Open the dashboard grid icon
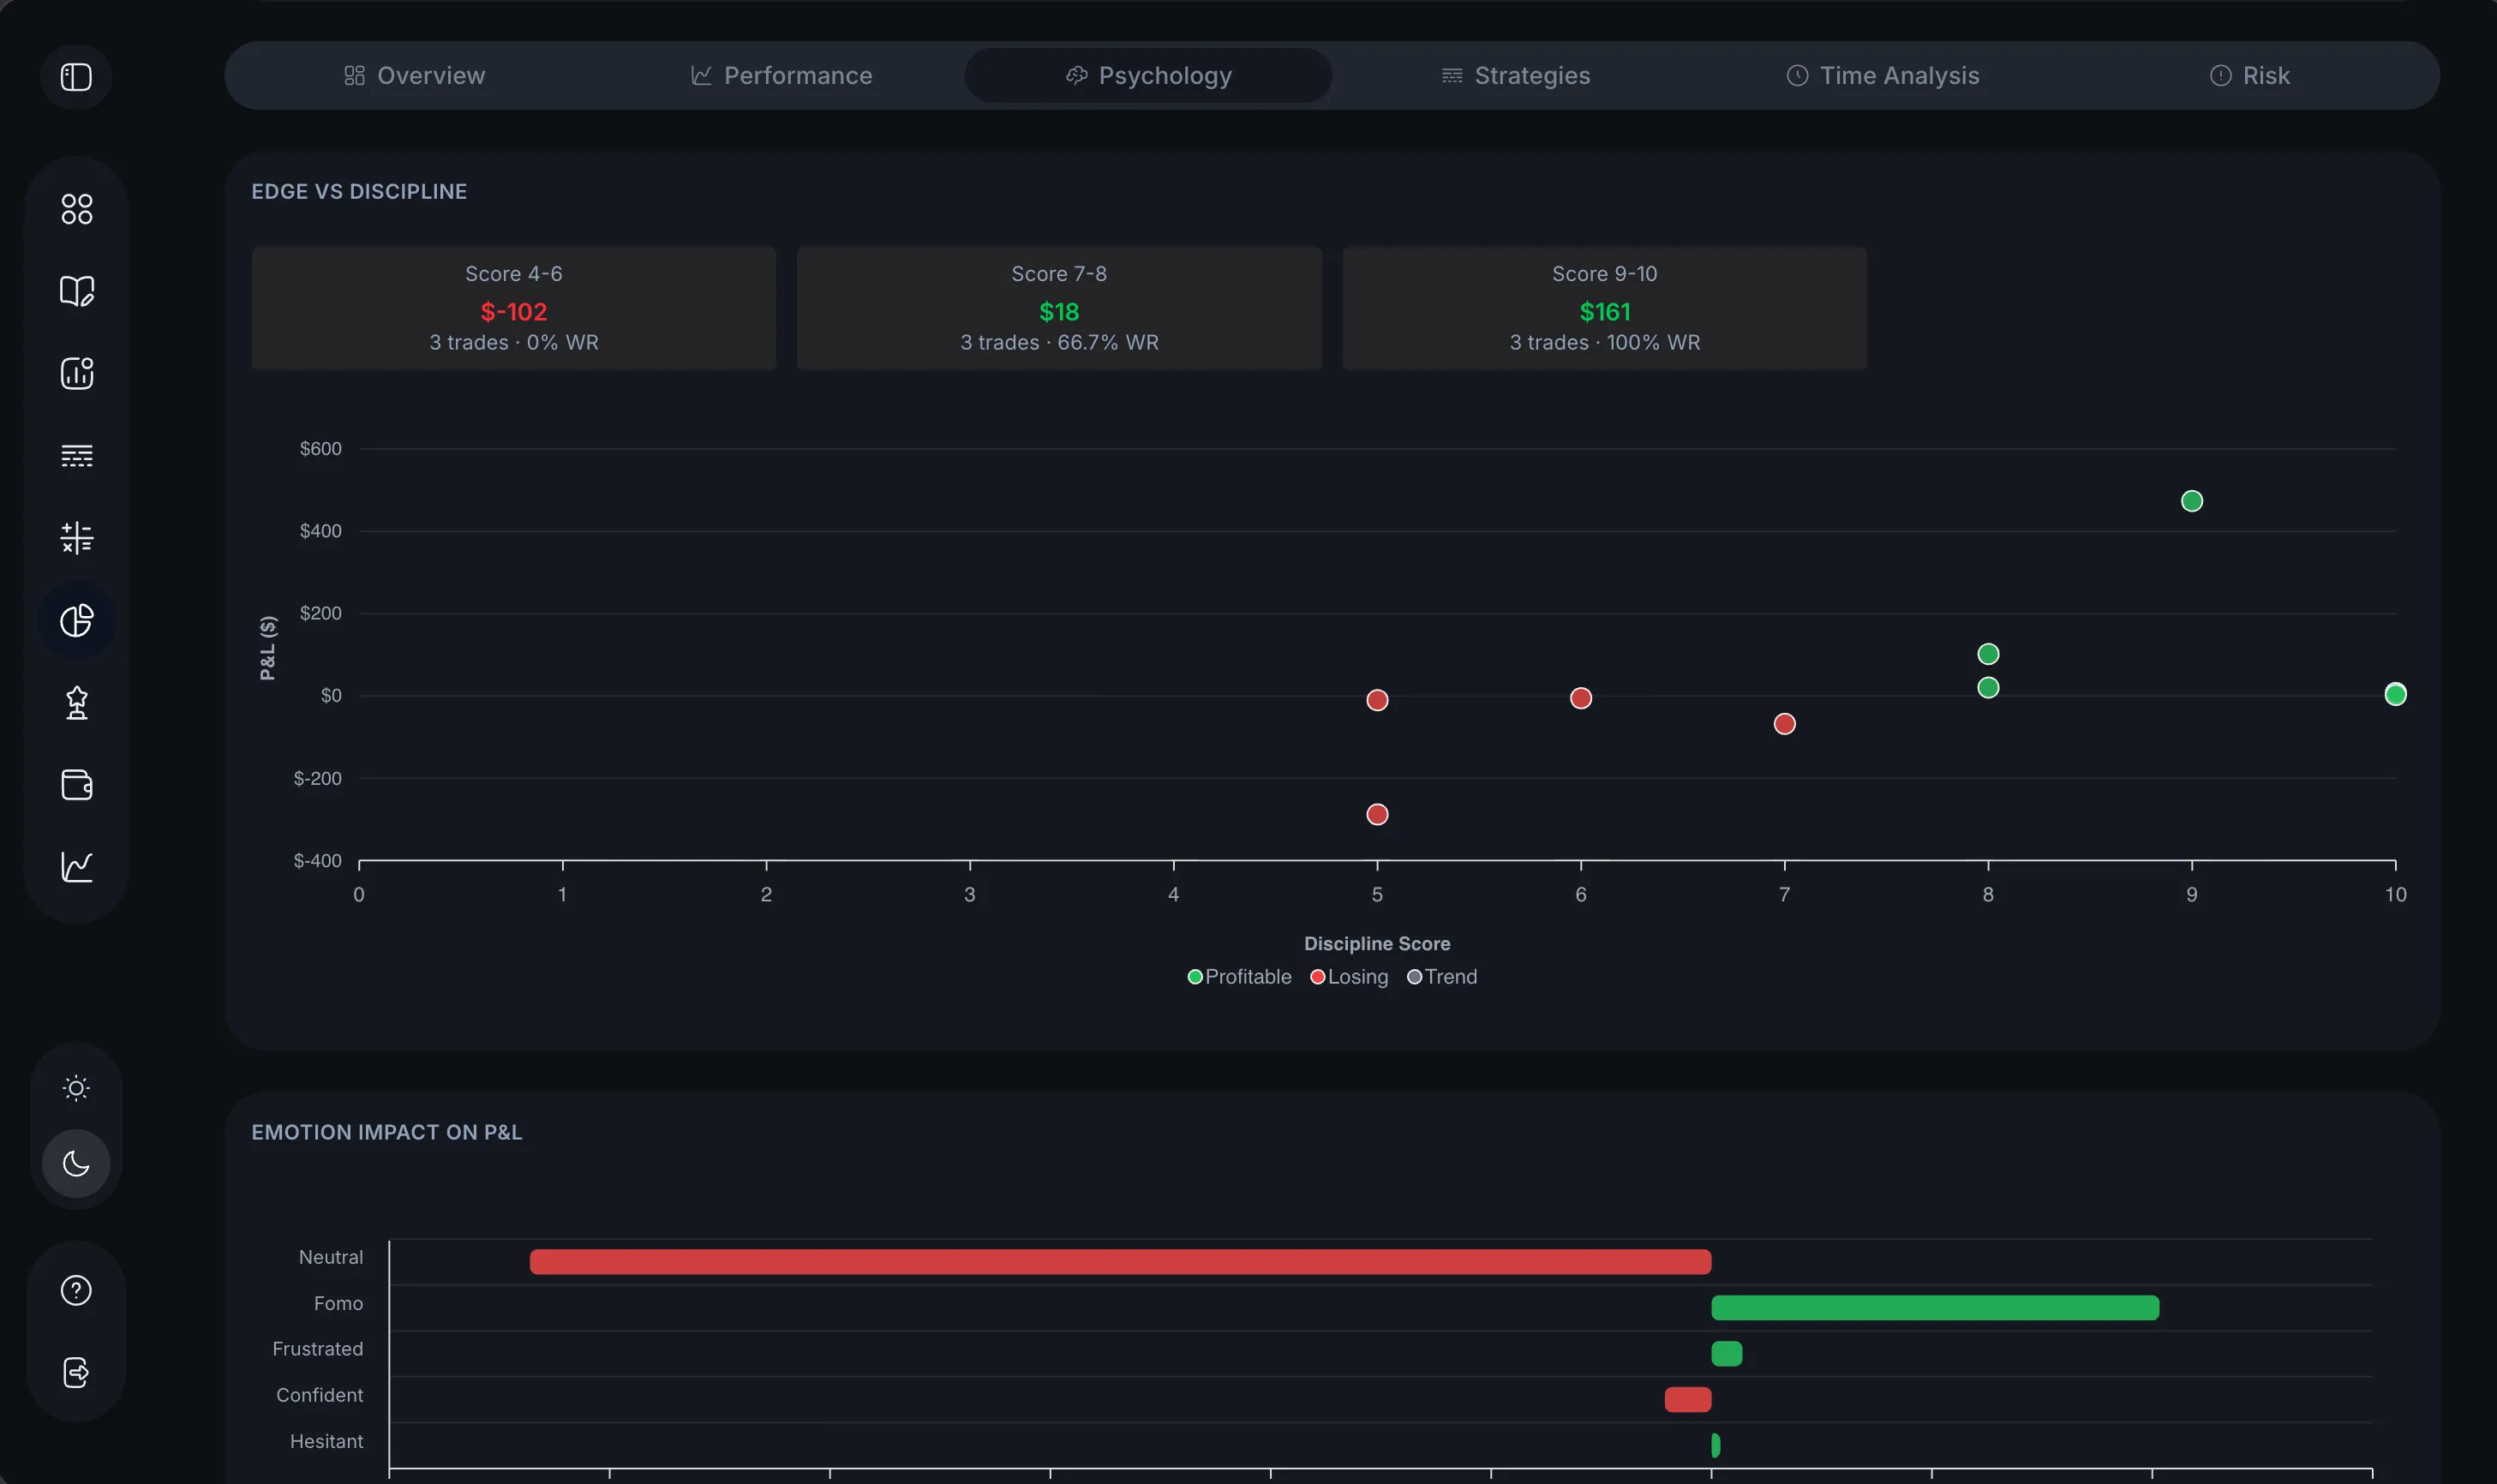The height and width of the screenshot is (1484, 2497). click(76, 209)
